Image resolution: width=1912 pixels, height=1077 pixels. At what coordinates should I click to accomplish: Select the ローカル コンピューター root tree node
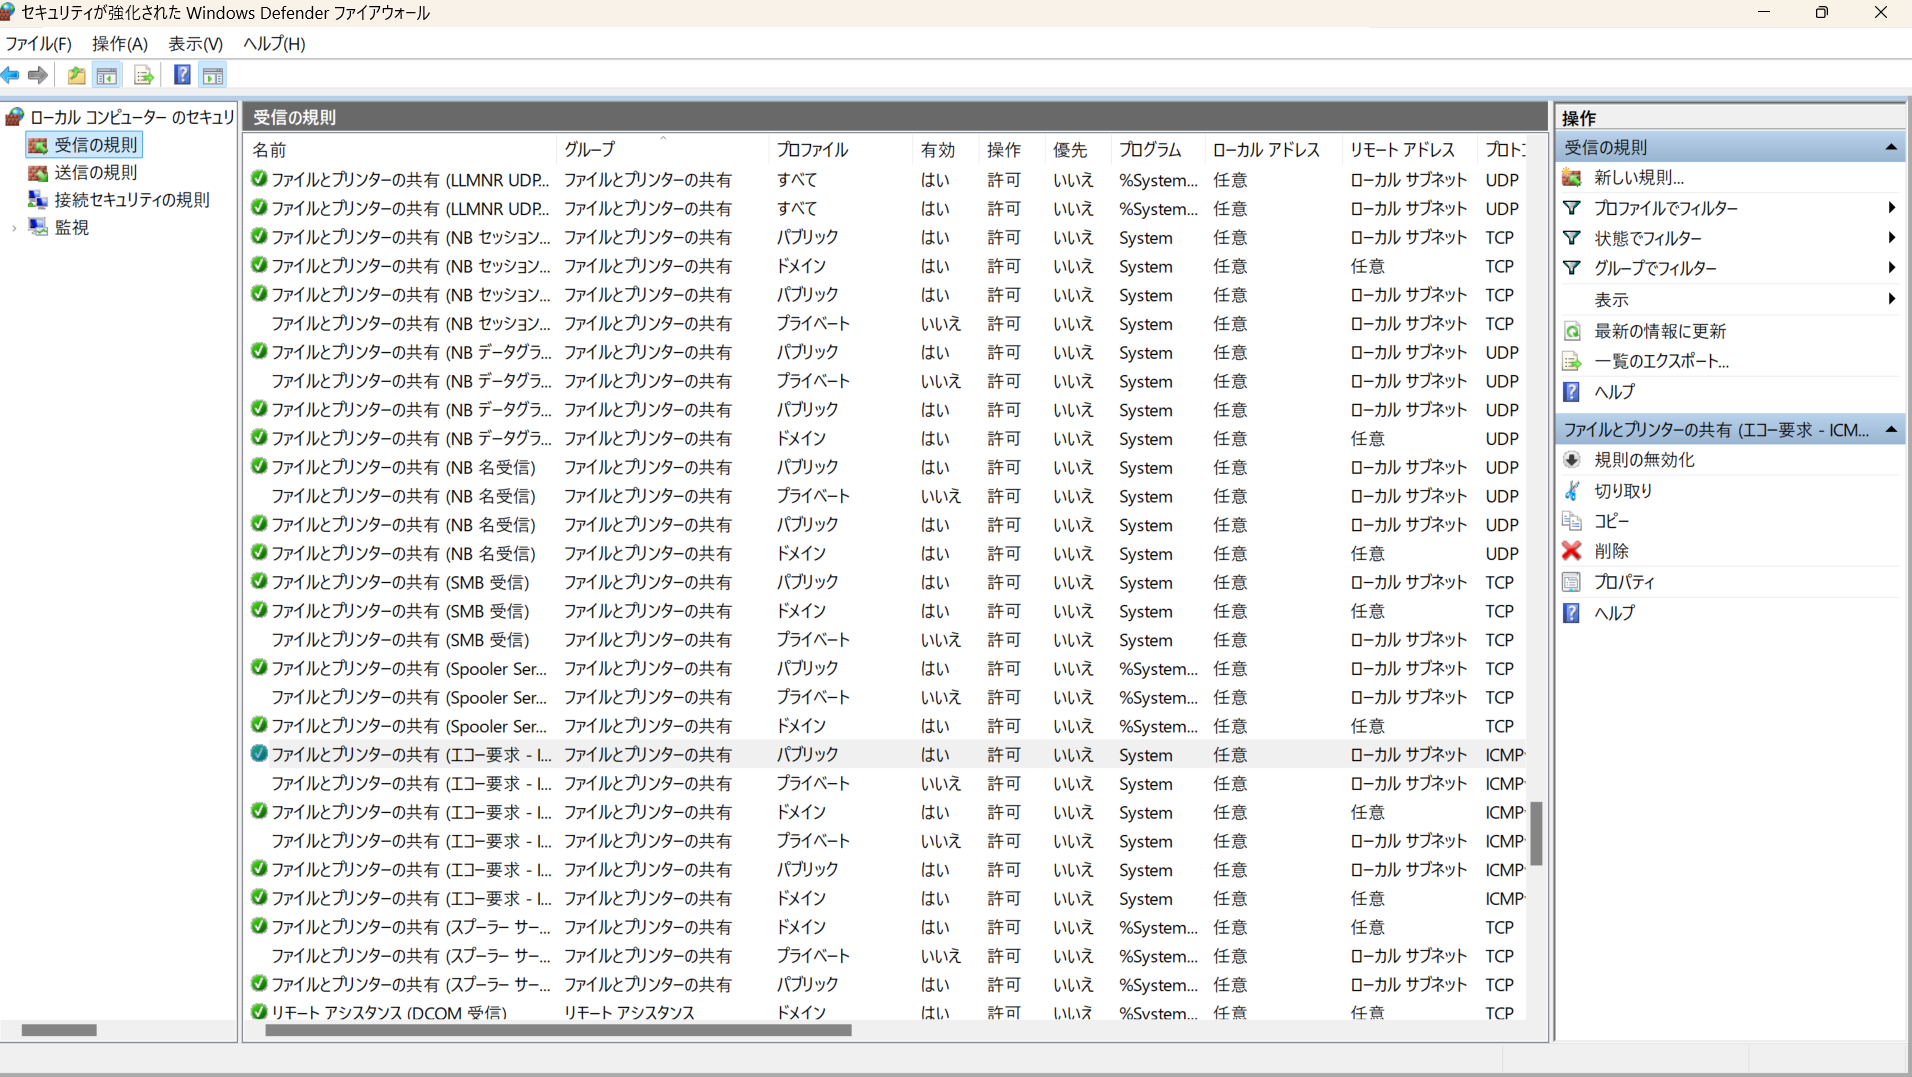(x=132, y=117)
